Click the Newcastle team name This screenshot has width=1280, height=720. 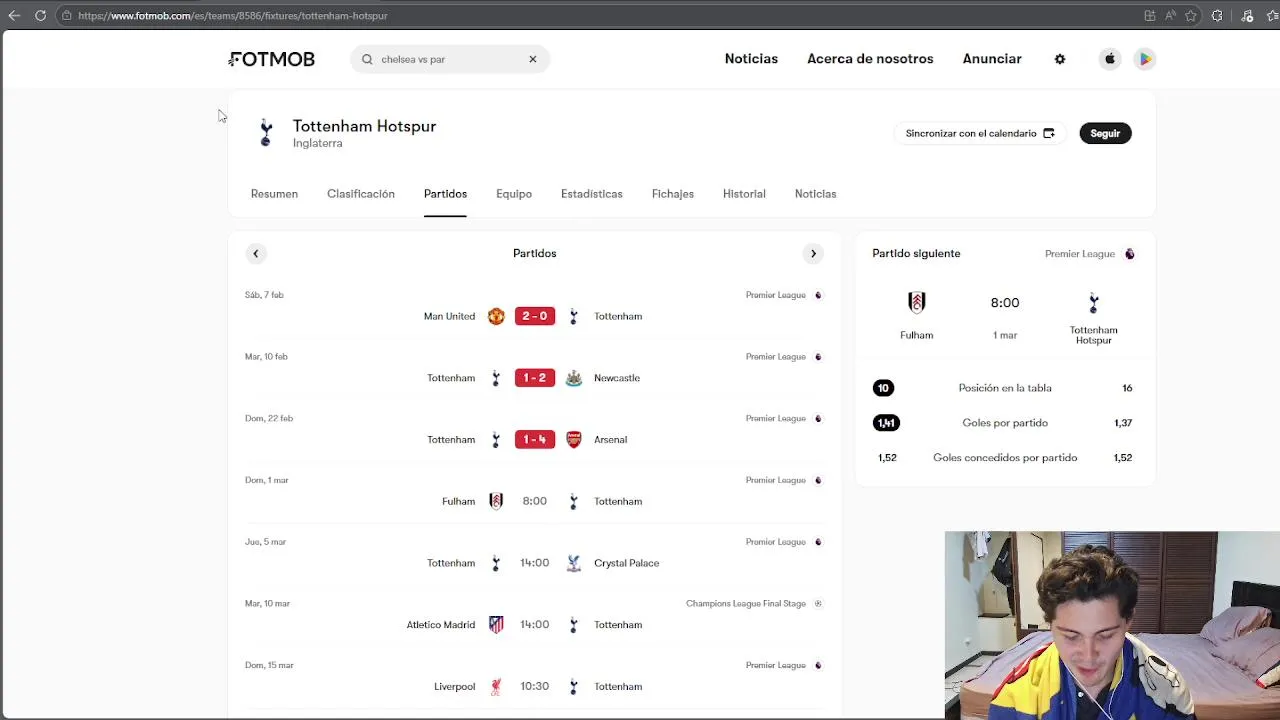pyautogui.click(x=617, y=378)
